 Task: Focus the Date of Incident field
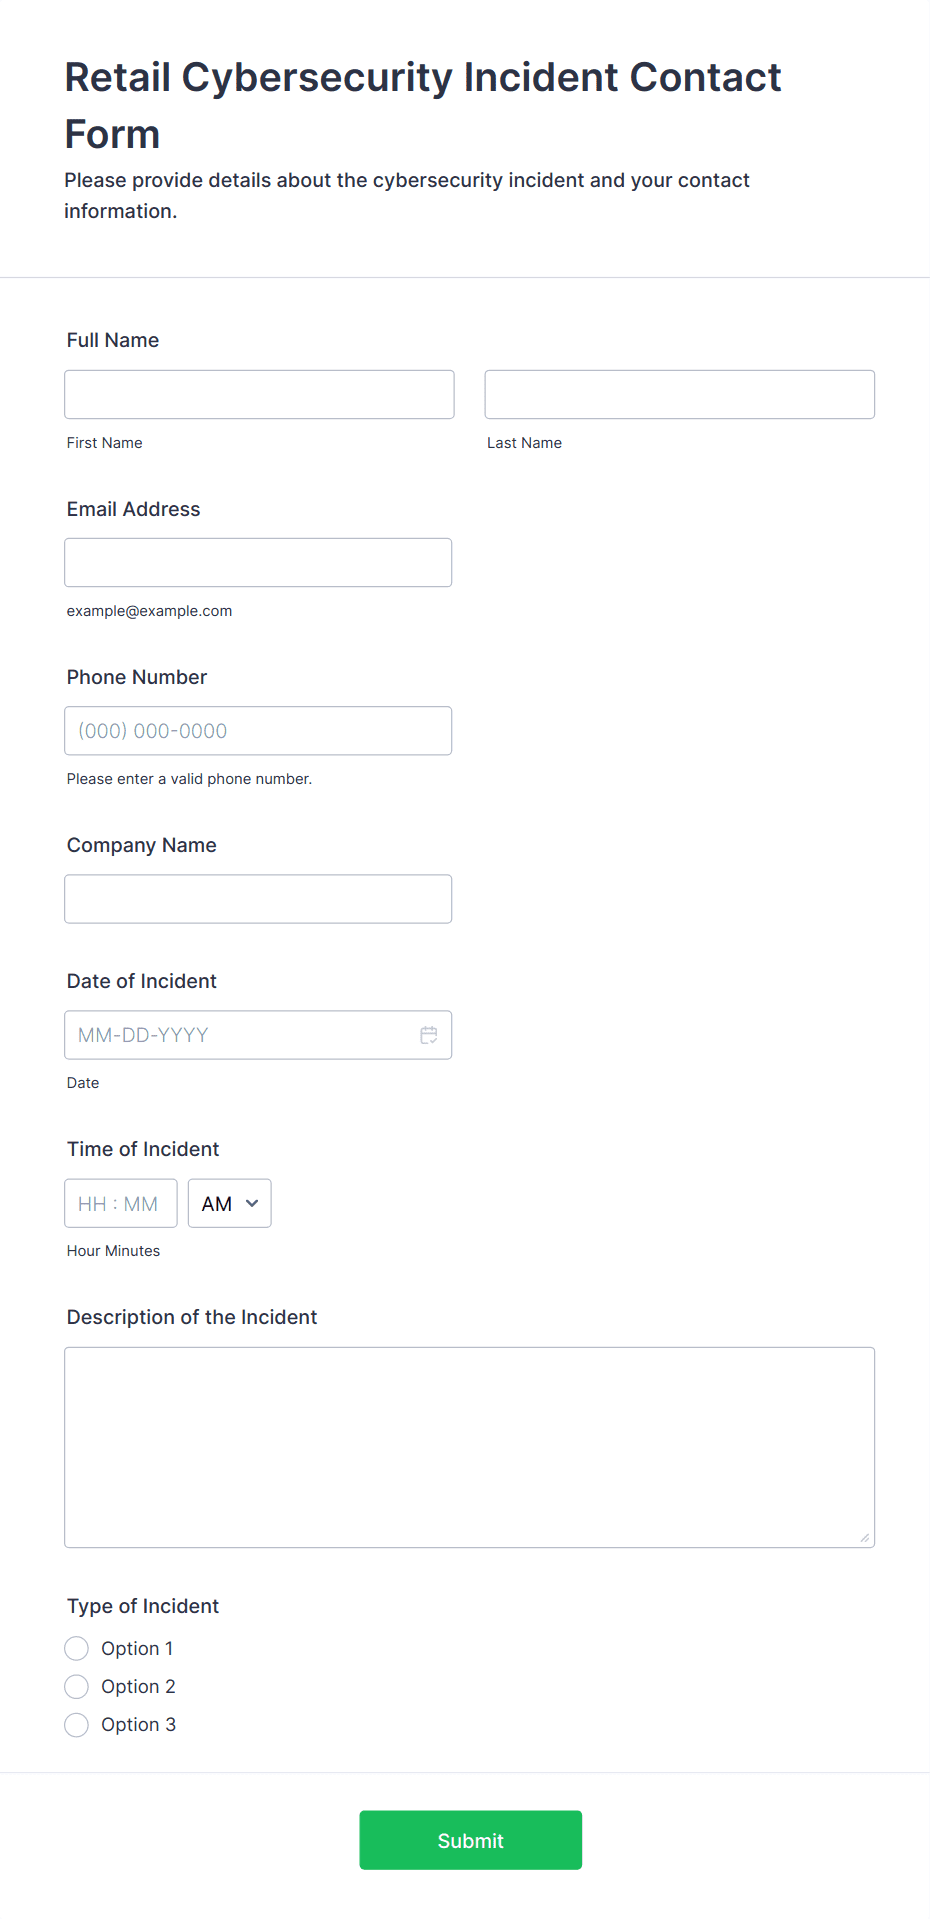(240, 1035)
